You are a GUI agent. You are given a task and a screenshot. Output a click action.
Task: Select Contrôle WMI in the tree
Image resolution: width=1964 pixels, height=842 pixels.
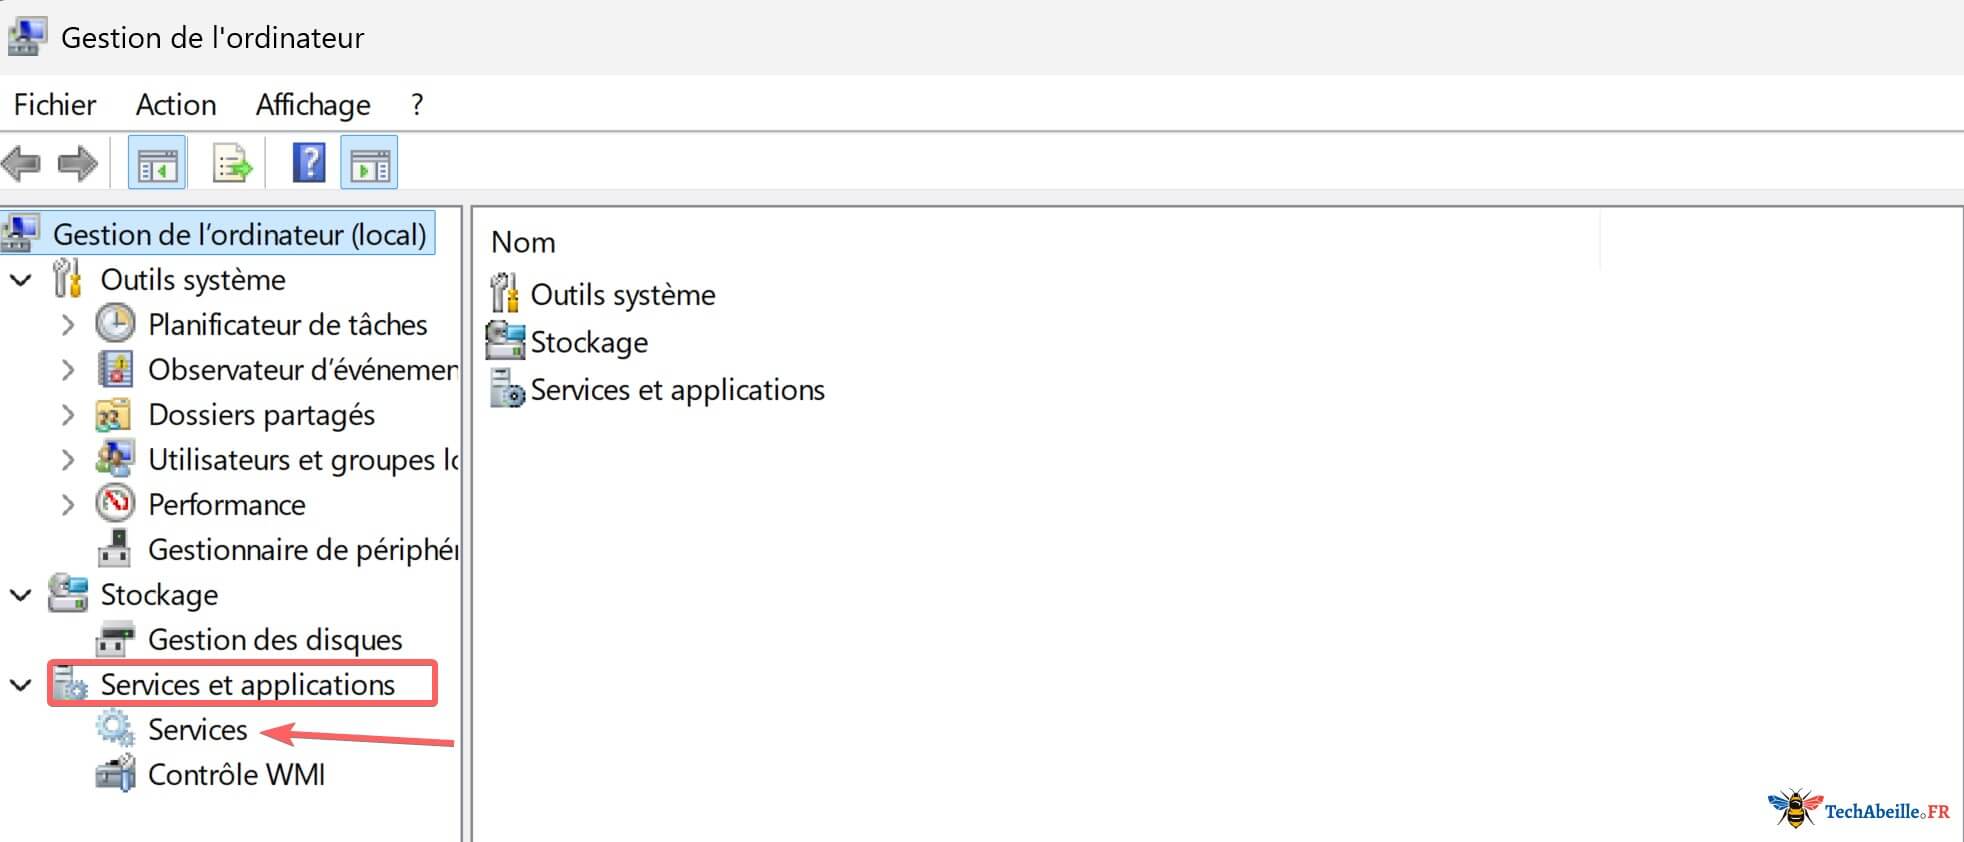236,775
